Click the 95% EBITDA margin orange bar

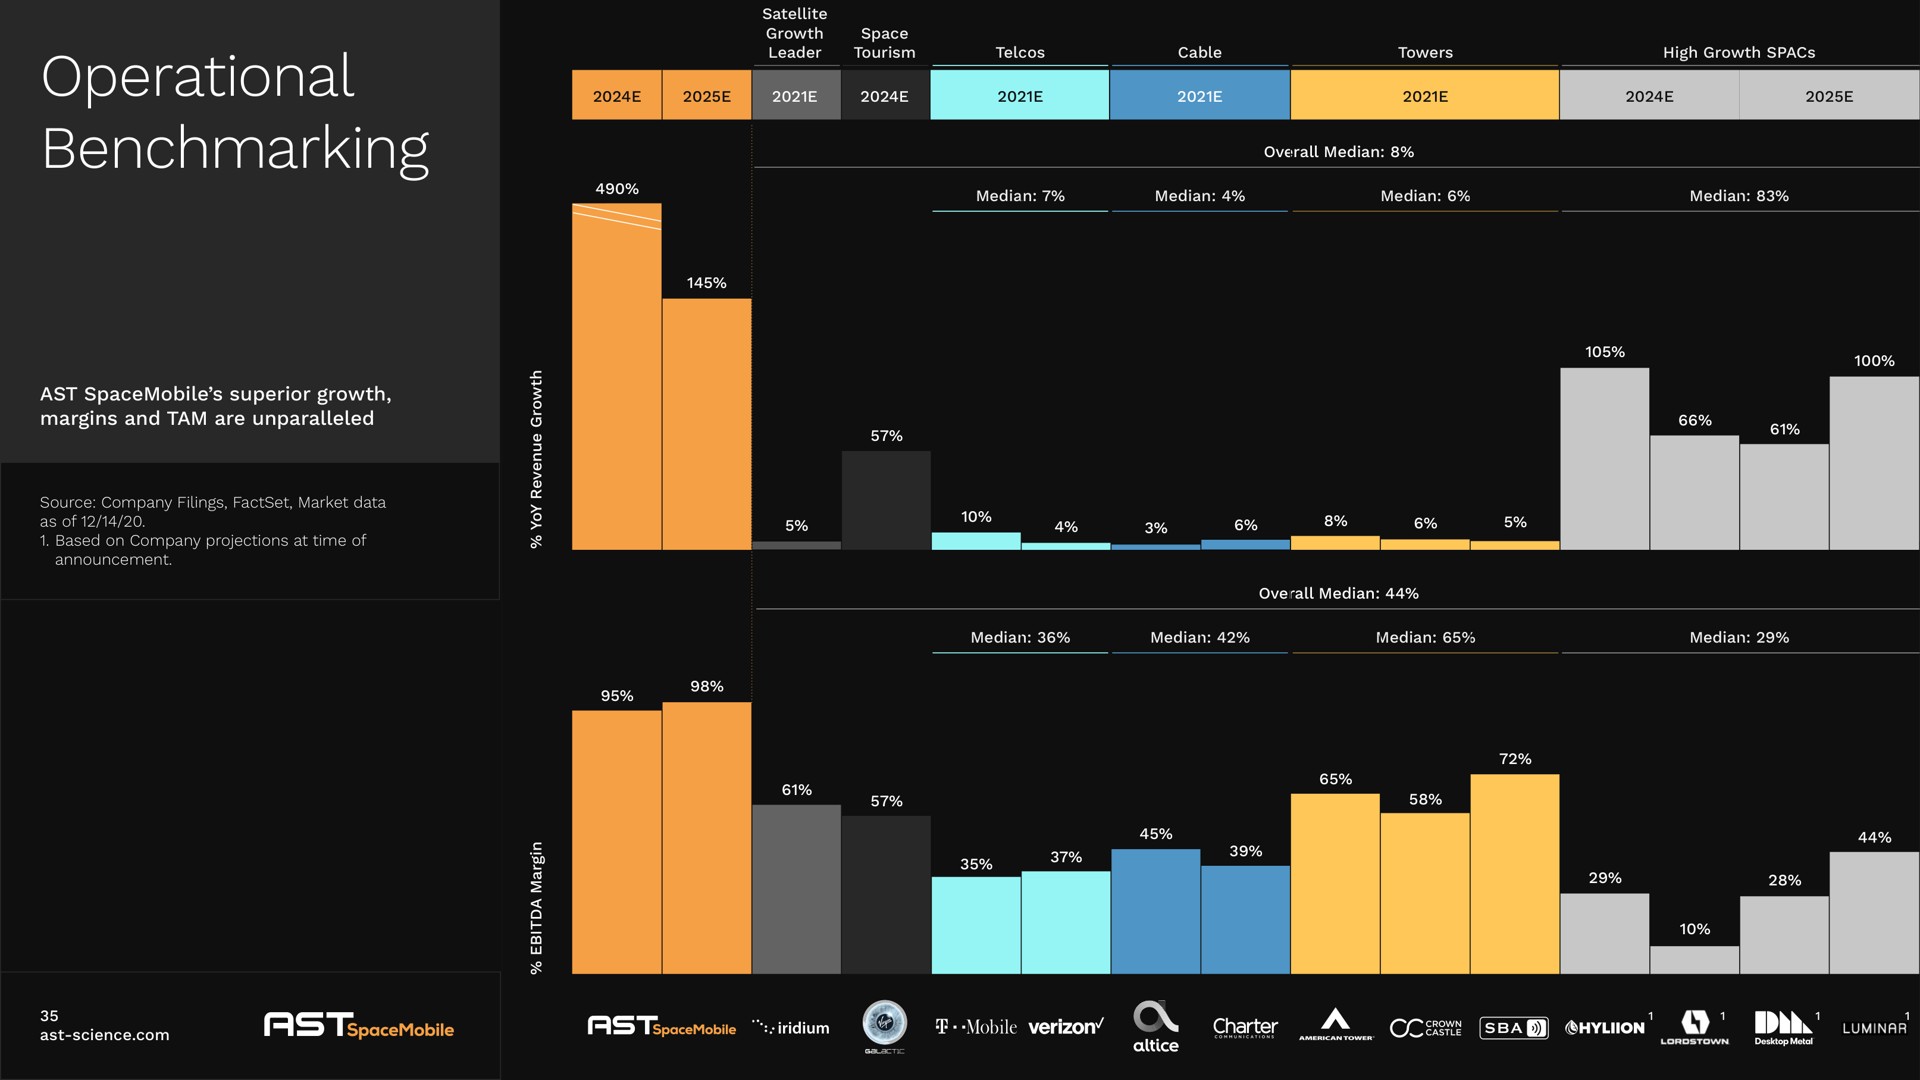(617, 842)
